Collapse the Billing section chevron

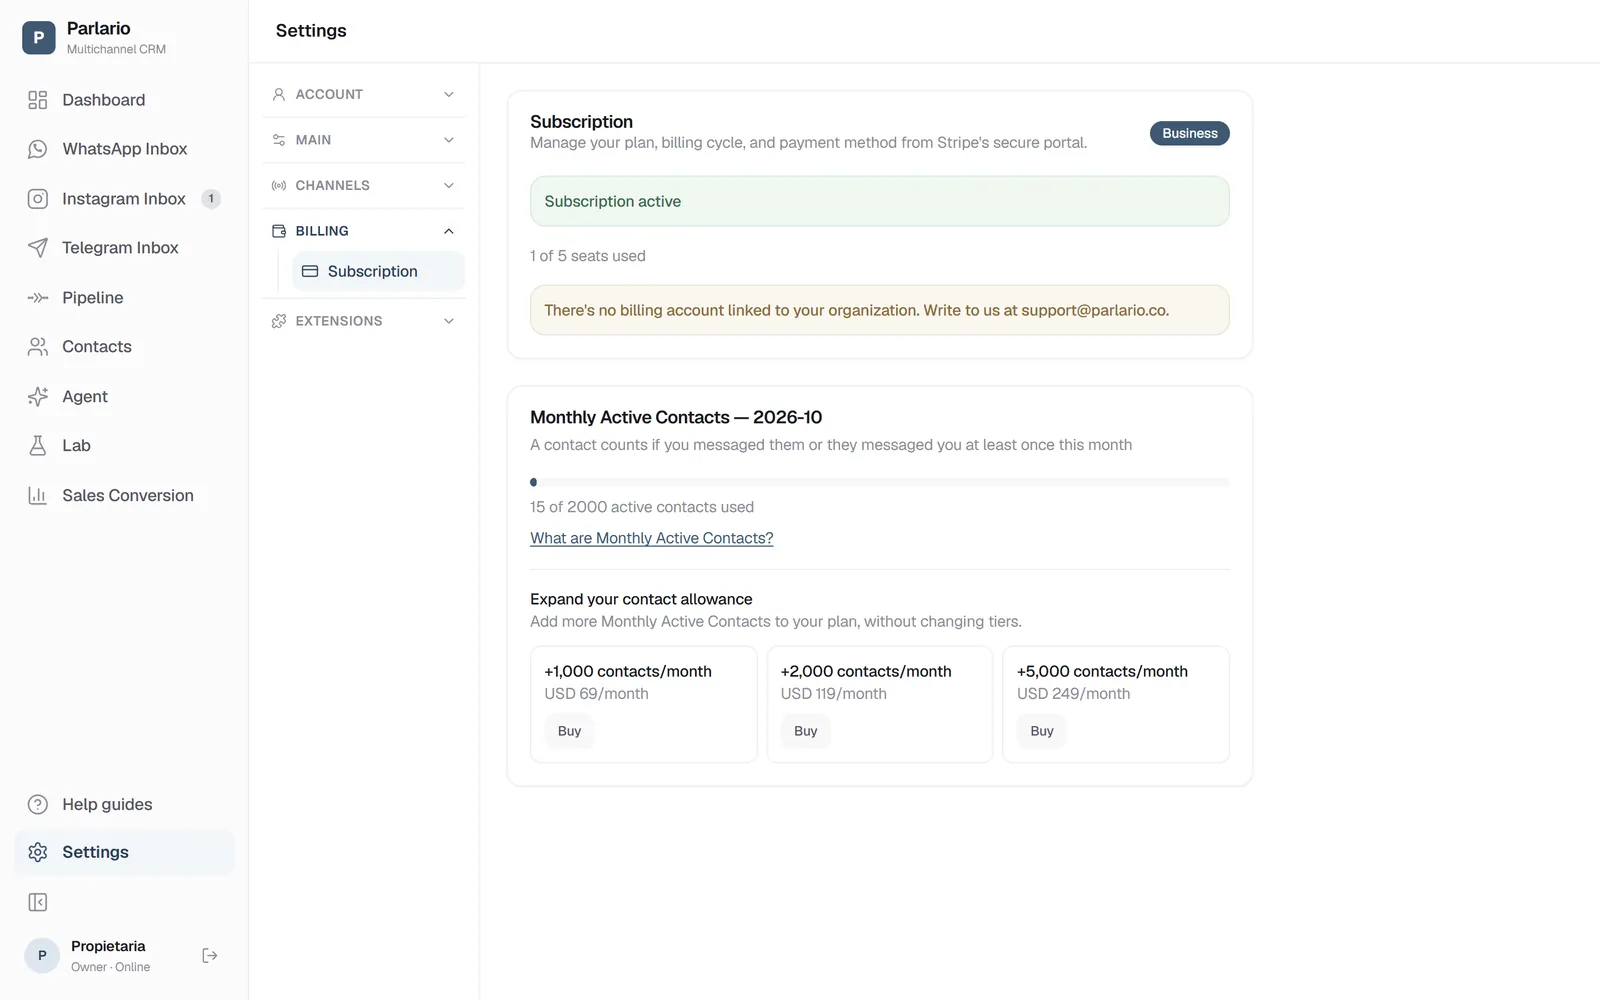coord(449,231)
